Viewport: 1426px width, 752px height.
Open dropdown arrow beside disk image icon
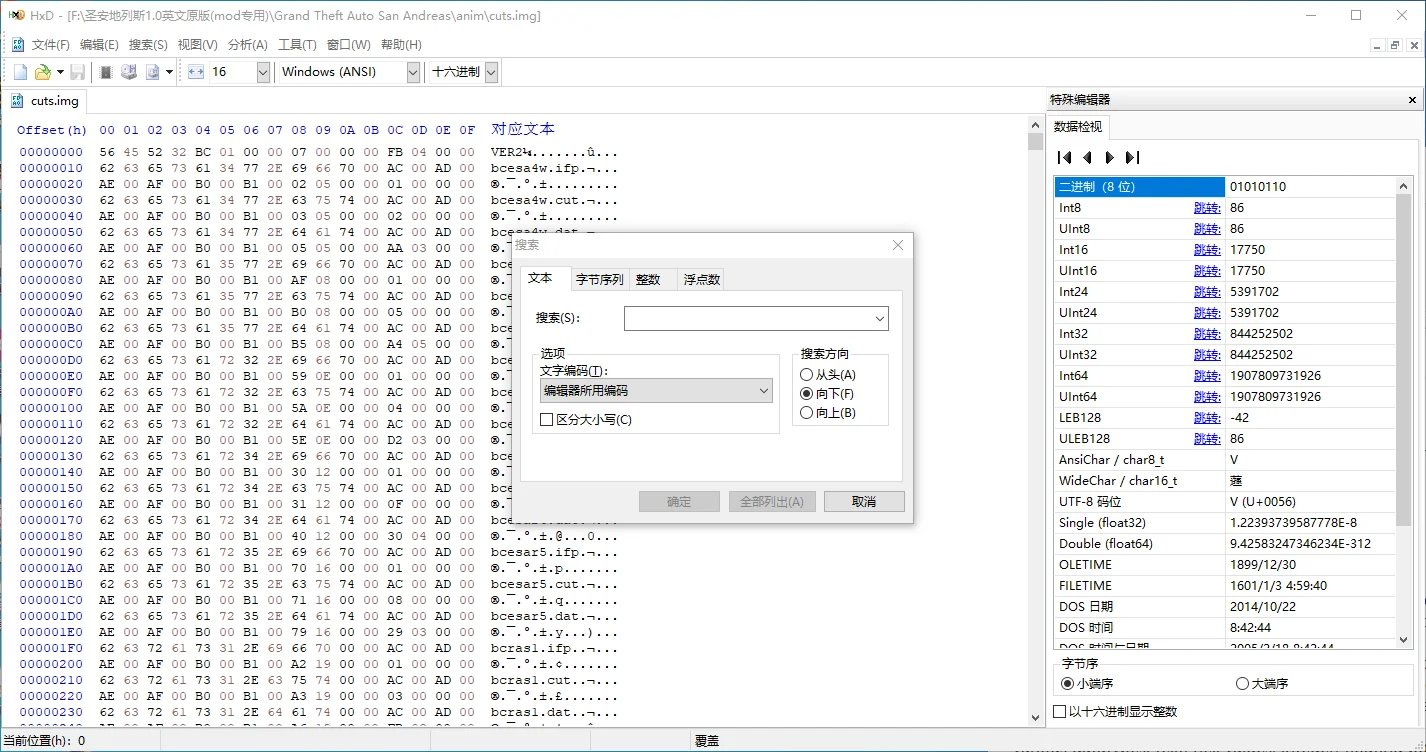click(169, 72)
